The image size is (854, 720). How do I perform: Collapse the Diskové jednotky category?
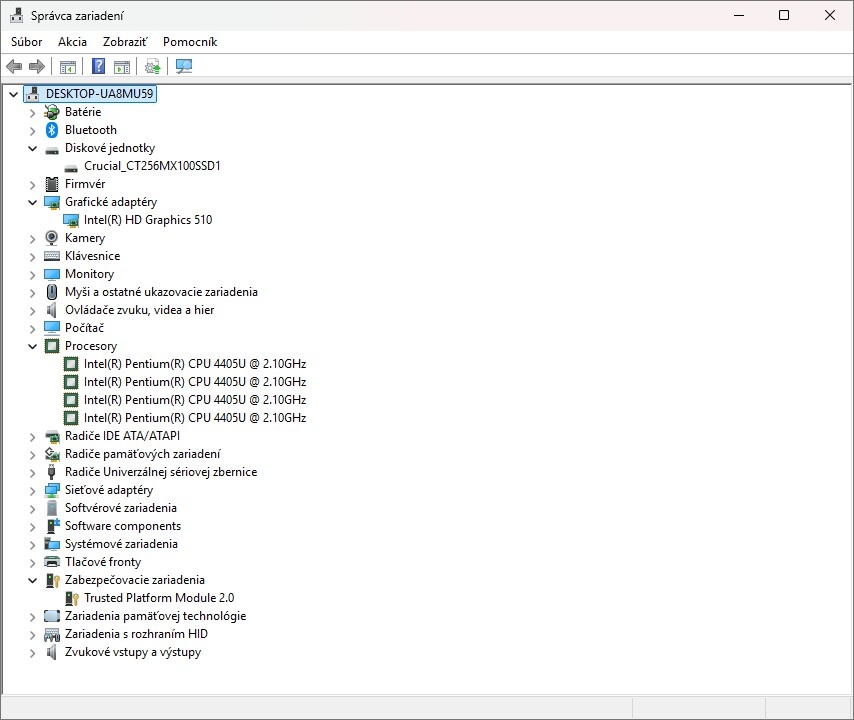32,147
